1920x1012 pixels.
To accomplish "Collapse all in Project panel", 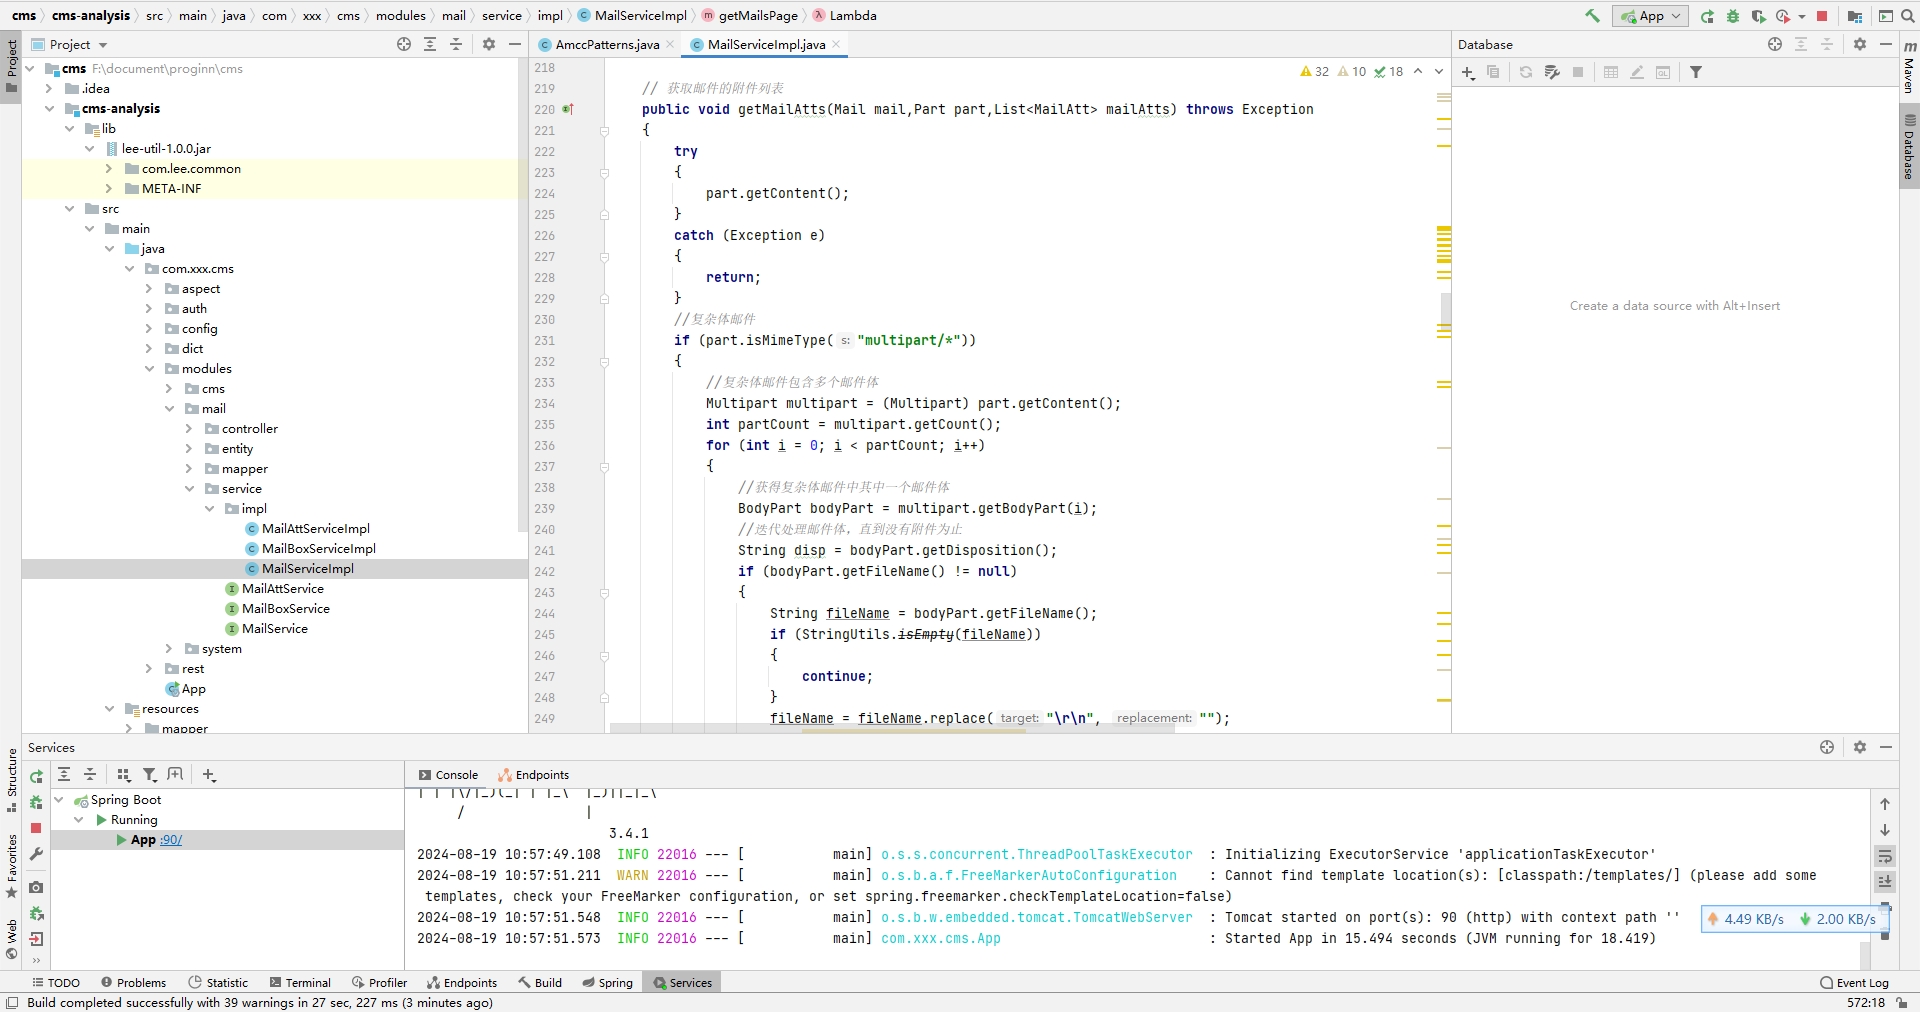I will point(456,44).
